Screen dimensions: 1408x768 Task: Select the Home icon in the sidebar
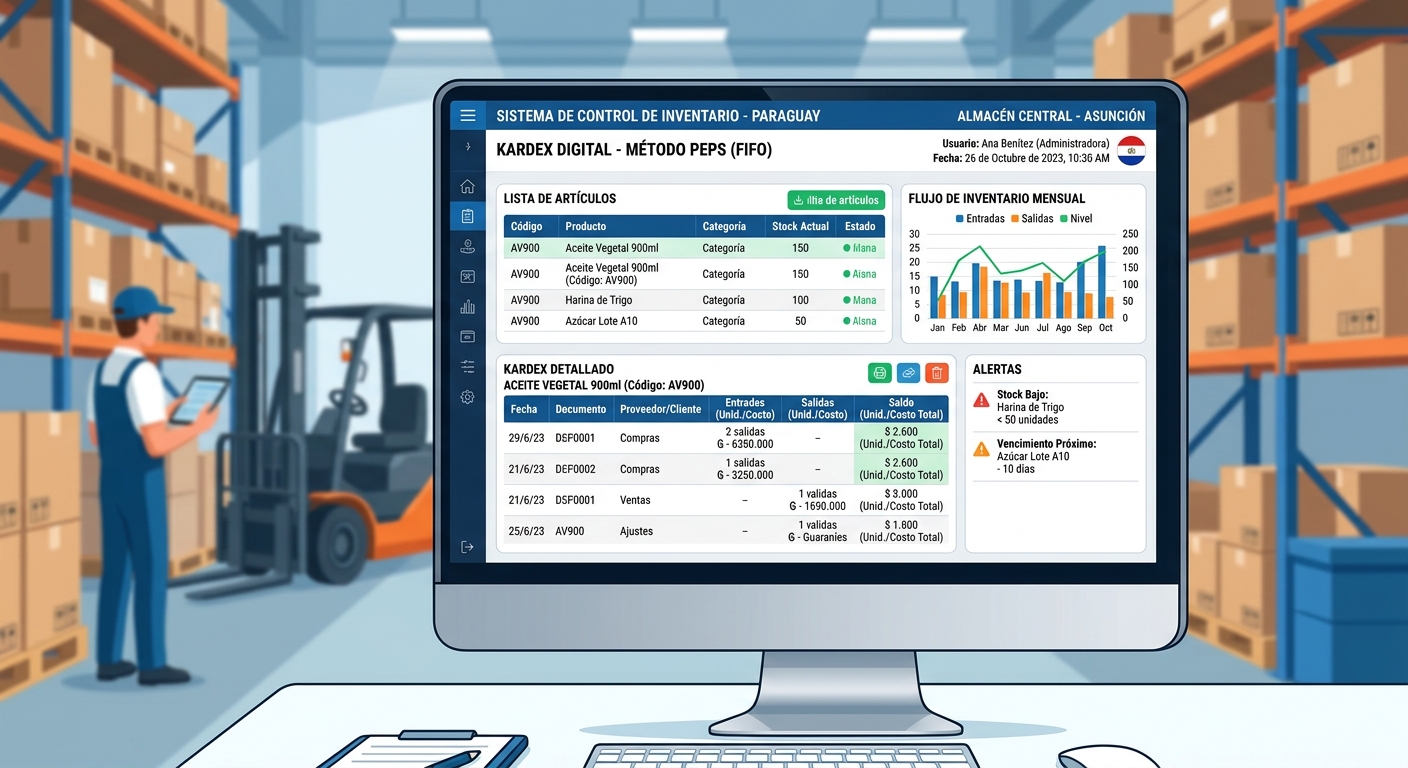coord(467,186)
